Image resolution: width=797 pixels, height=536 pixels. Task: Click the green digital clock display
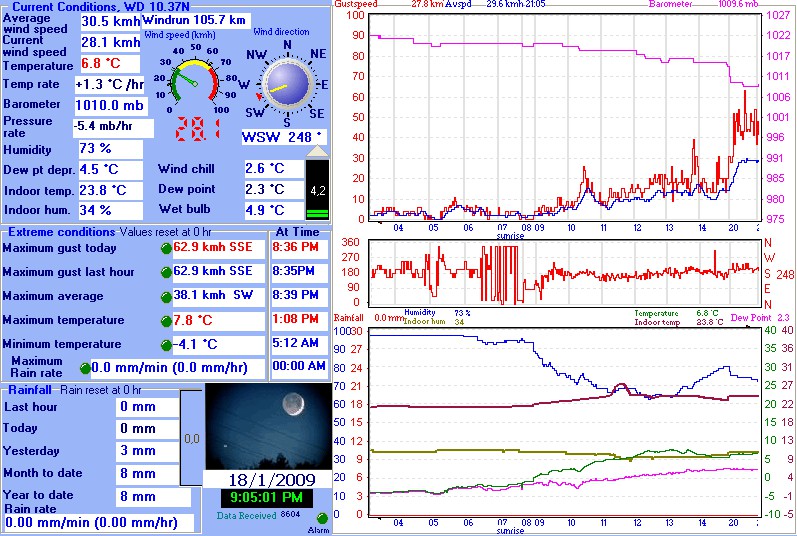tap(267, 498)
